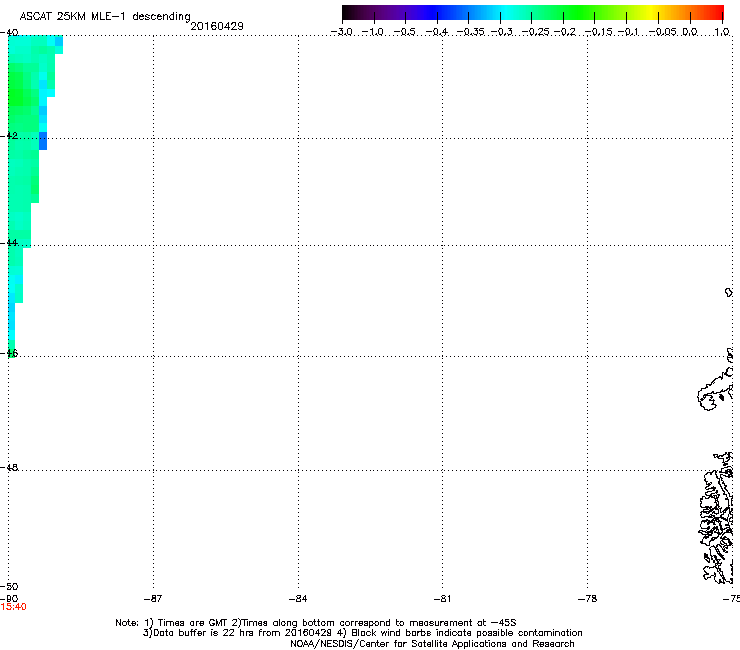Click the -50 latitude axis label
Viewport: 740px width, 650px height.
coord(9,587)
